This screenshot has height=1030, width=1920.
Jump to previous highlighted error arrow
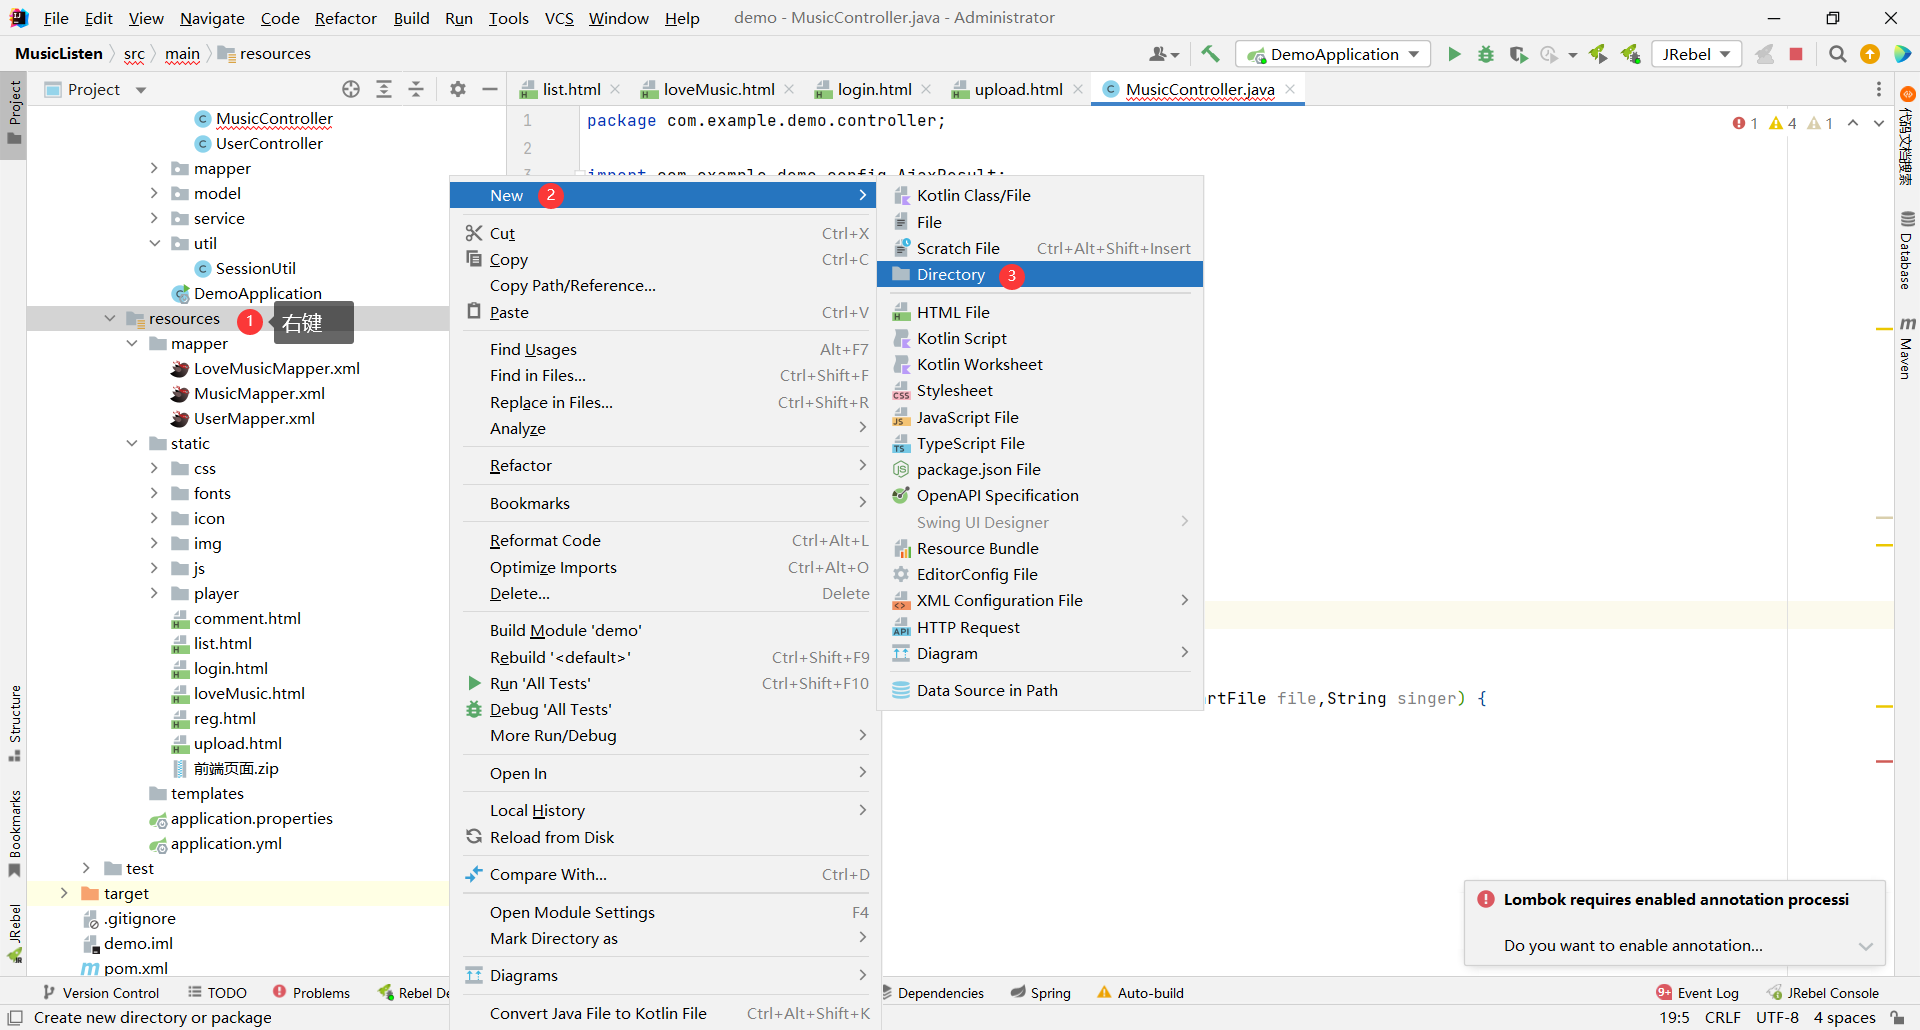click(x=1853, y=123)
